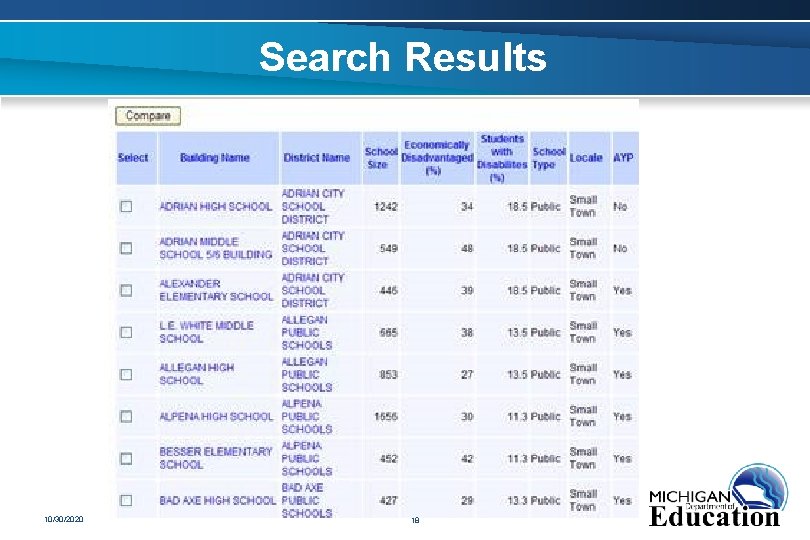Click the School Type column header
The height and width of the screenshot is (540, 810).
[x=549, y=158]
